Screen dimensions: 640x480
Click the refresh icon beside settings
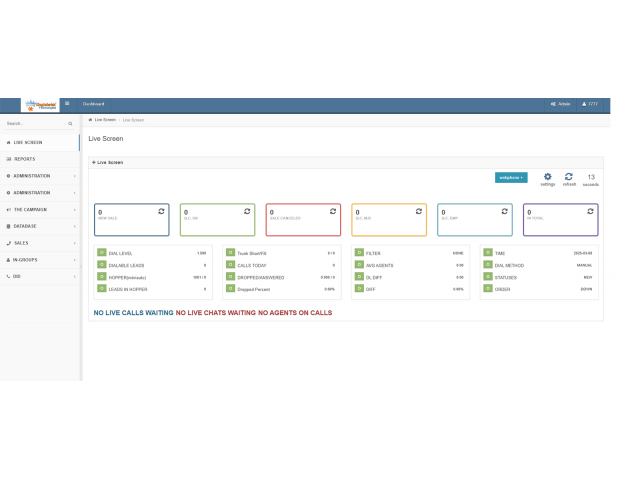pos(569,177)
